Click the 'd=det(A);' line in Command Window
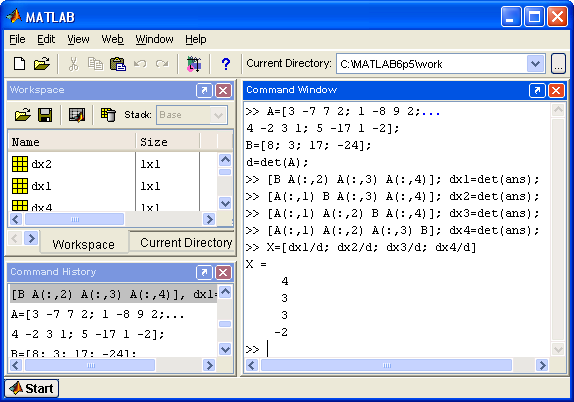Screen dimensions: 574x402 tap(277, 162)
